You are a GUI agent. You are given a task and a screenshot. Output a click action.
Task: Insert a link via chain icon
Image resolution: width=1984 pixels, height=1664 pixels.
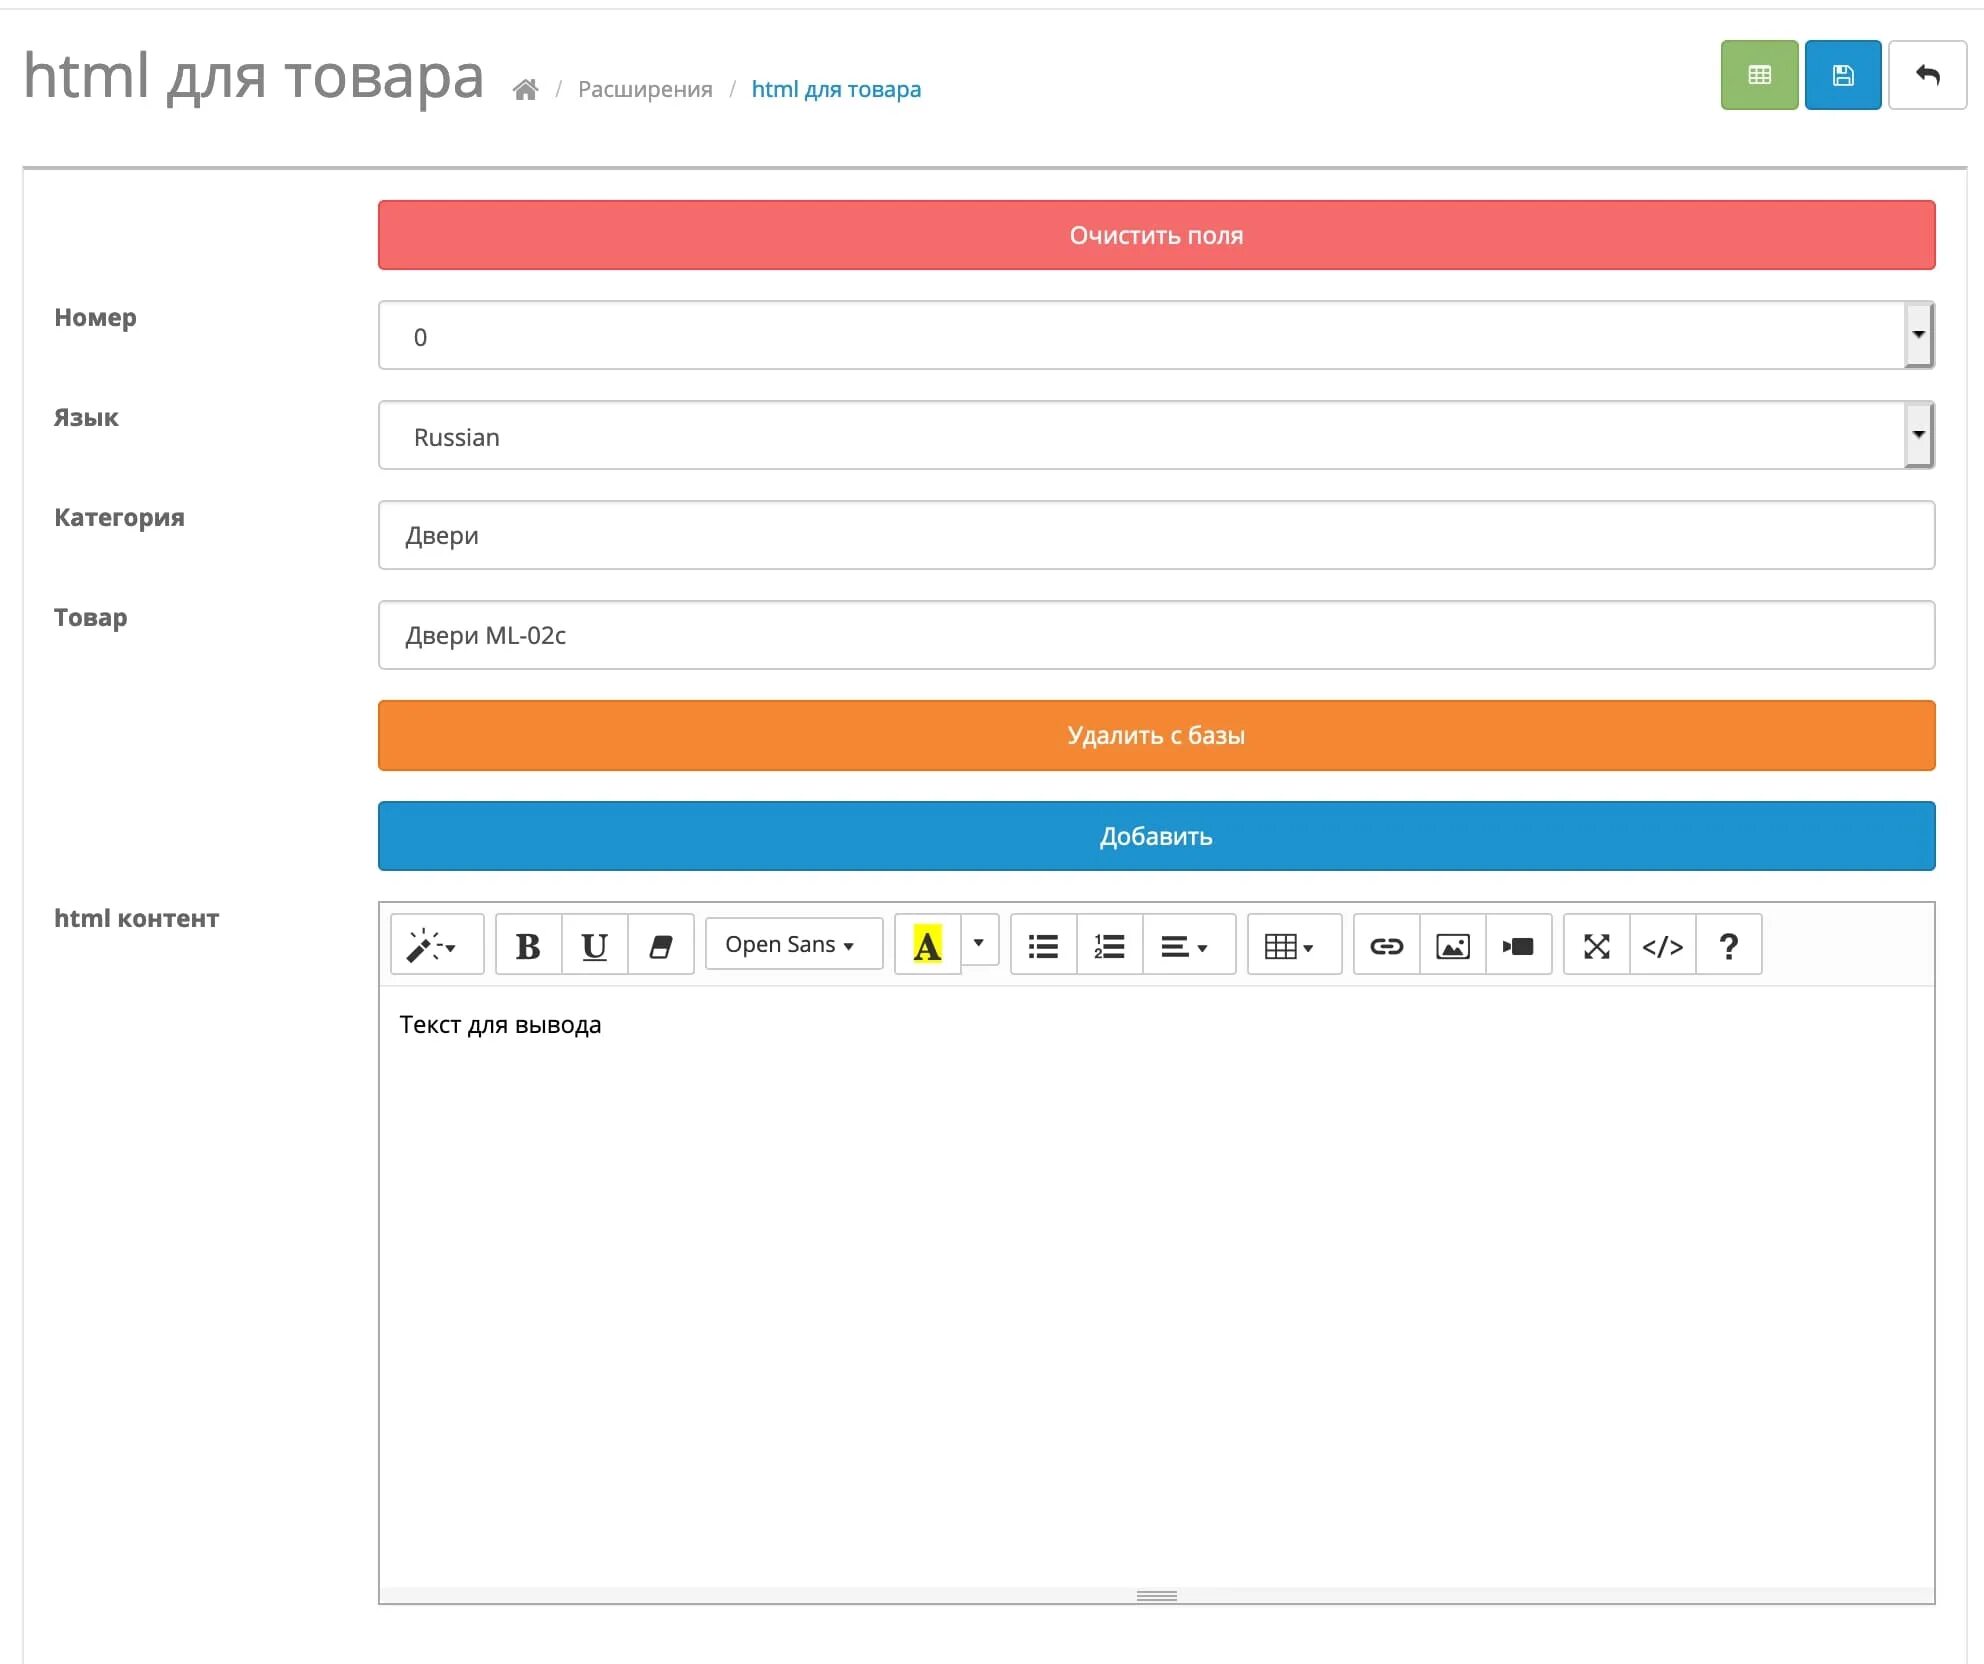click(1386, 945)
